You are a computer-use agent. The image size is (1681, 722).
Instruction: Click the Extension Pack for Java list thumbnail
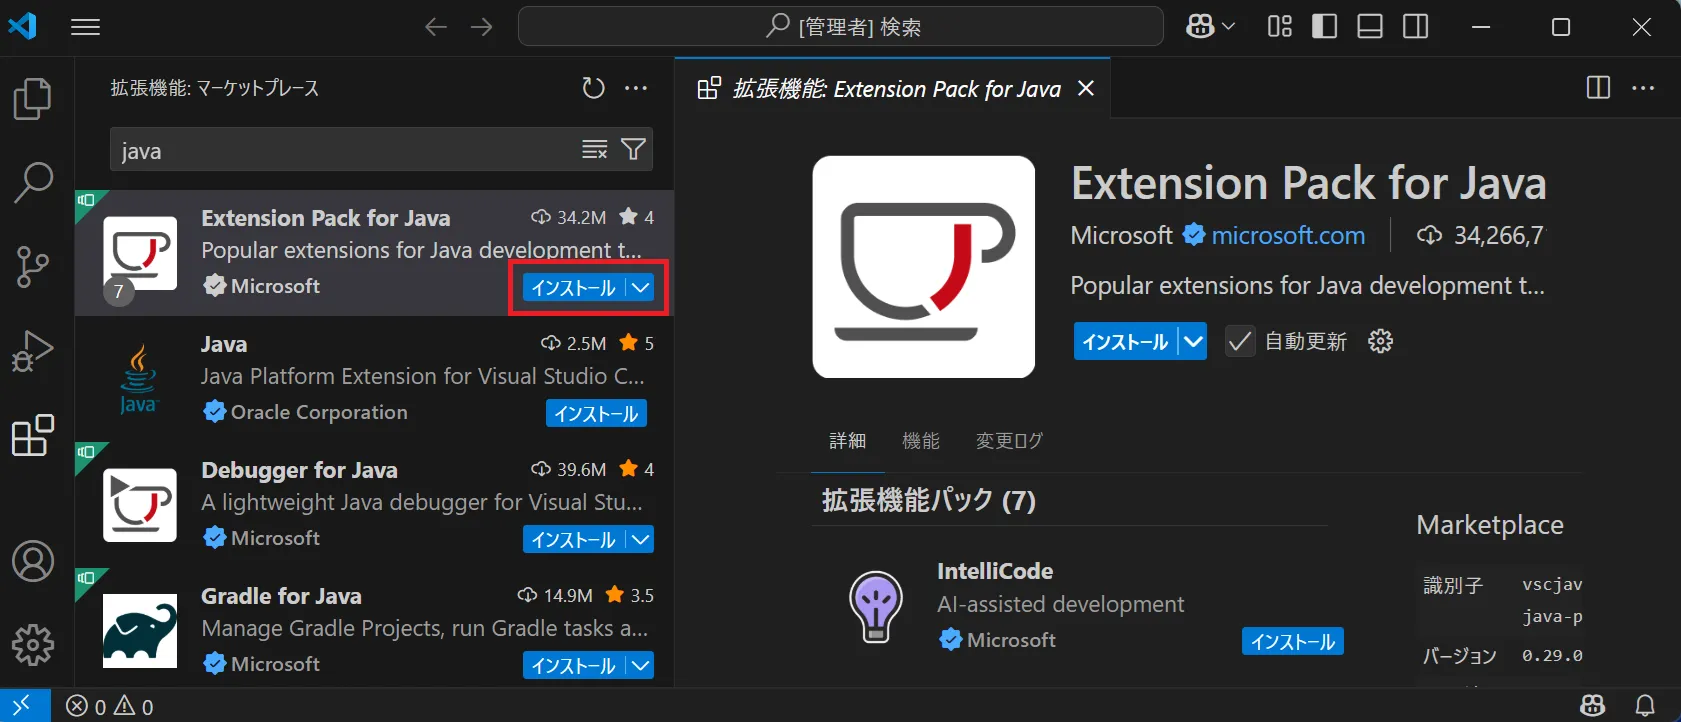coord(140,254)
